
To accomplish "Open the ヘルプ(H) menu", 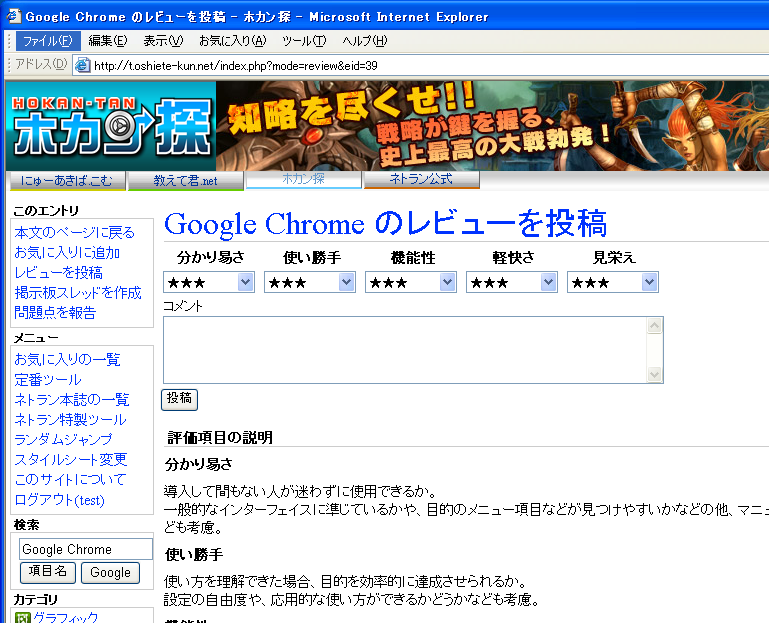I will point(364,41).
